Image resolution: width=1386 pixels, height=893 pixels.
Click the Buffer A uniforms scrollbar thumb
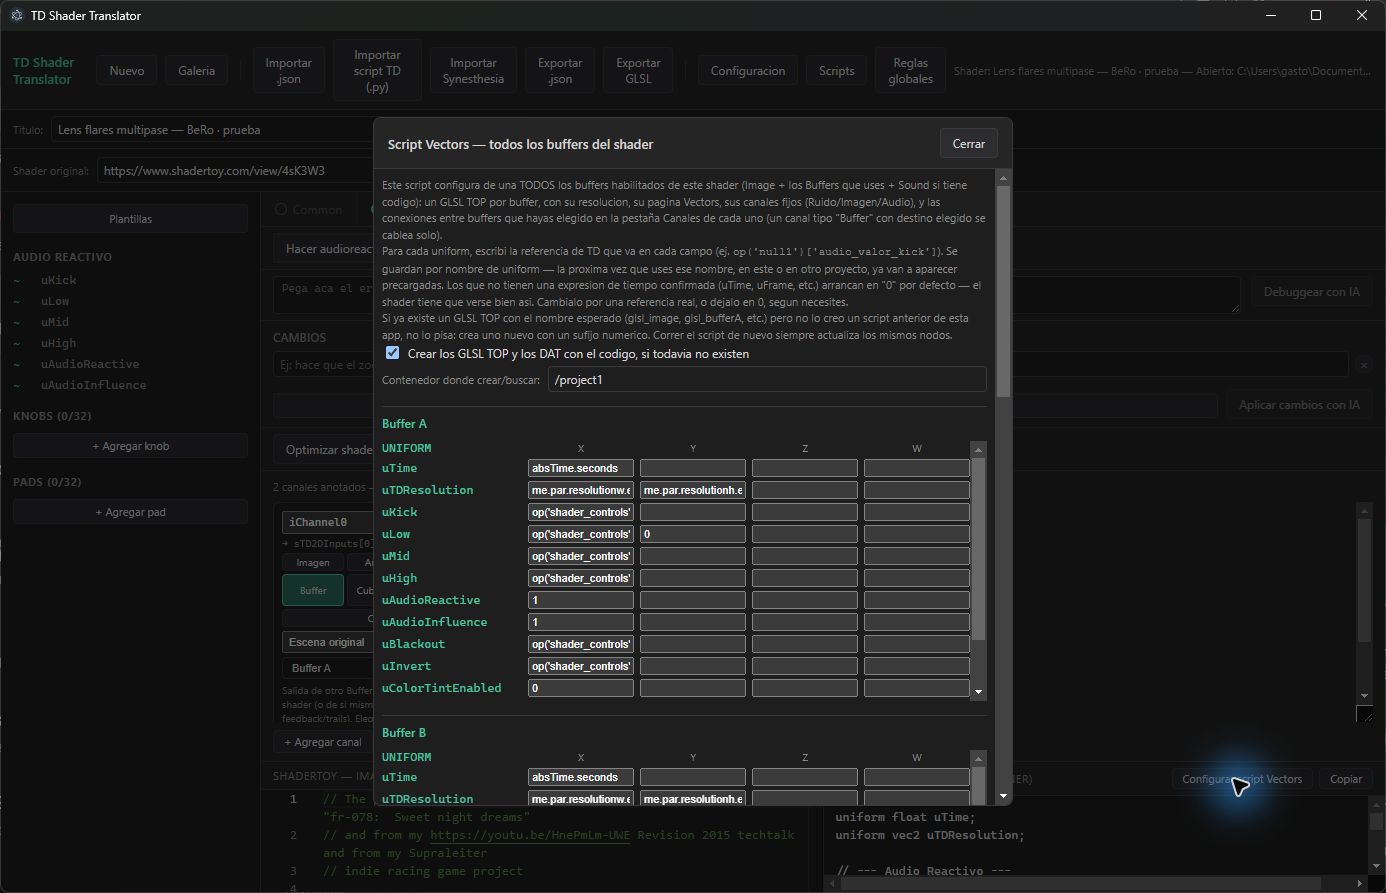click(979, 548)
